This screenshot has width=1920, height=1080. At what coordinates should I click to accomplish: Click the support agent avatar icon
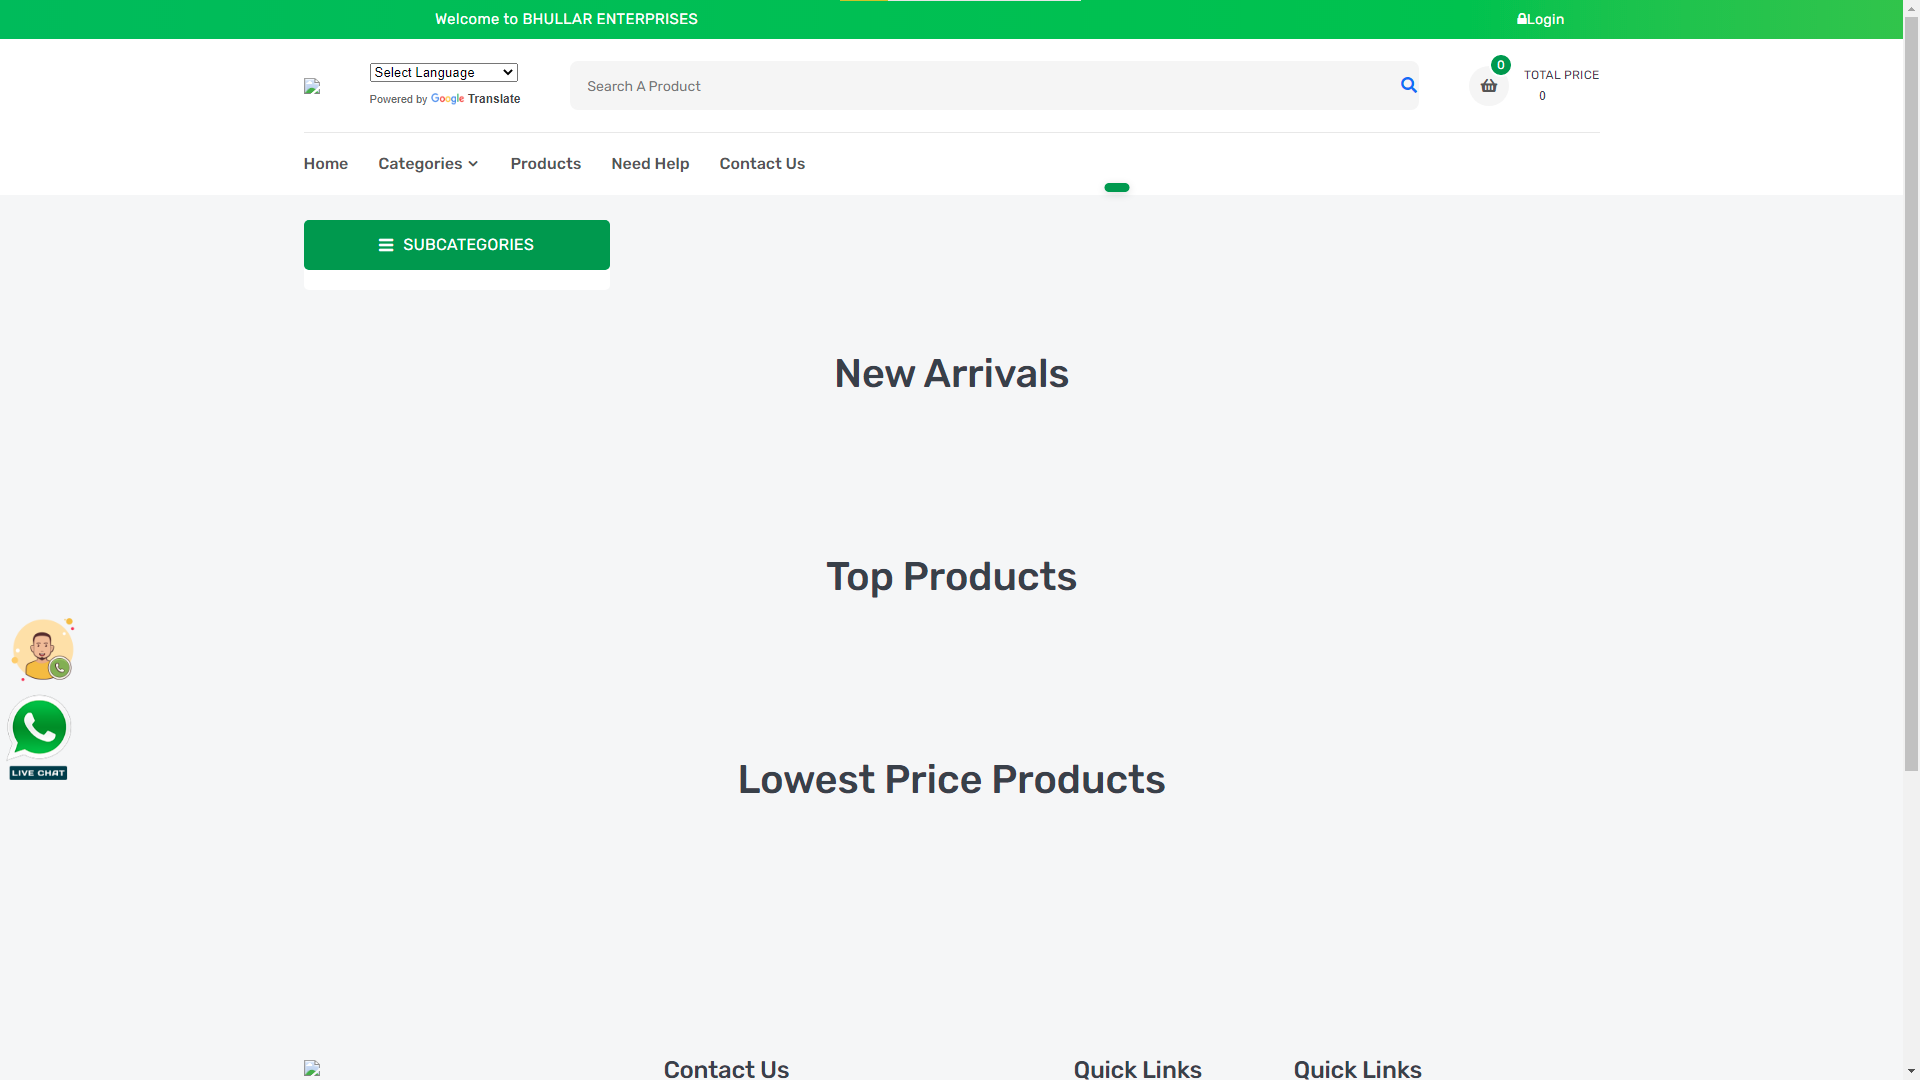tap(43, 650)
